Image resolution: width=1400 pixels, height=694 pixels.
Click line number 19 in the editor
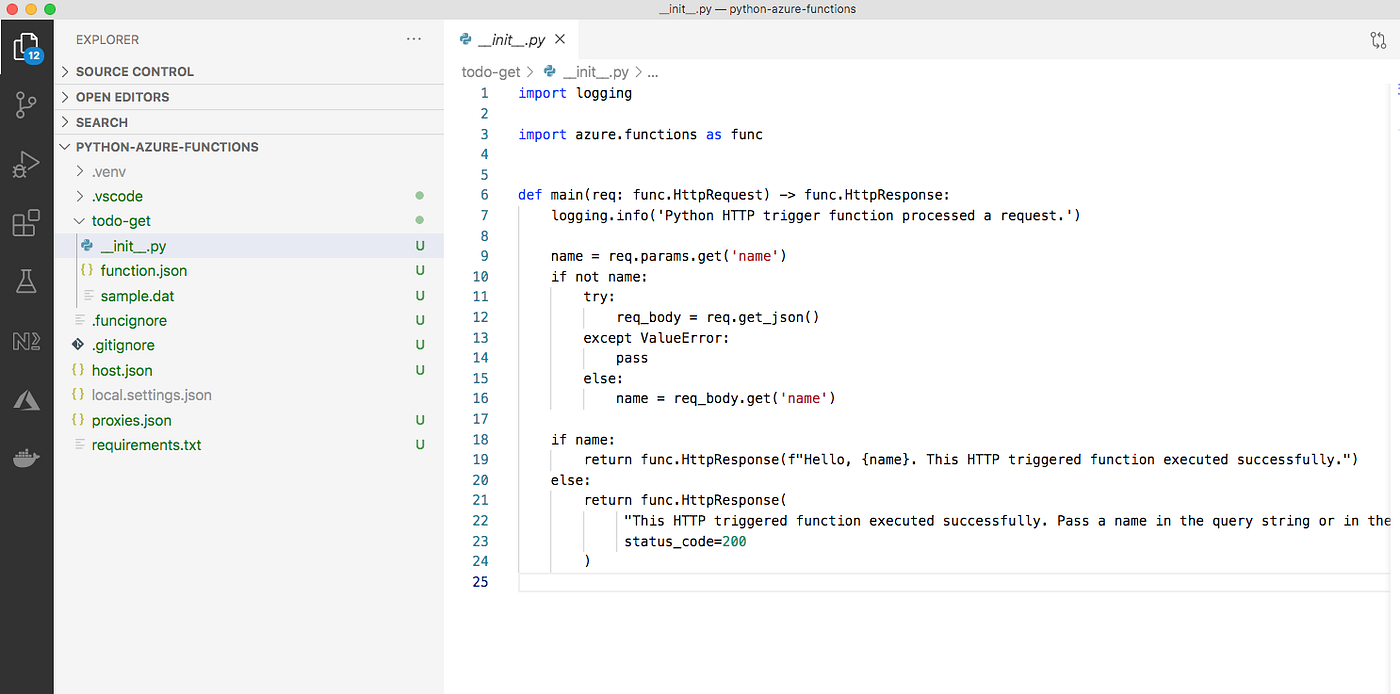pyautogui.click(x=480, y=459)
